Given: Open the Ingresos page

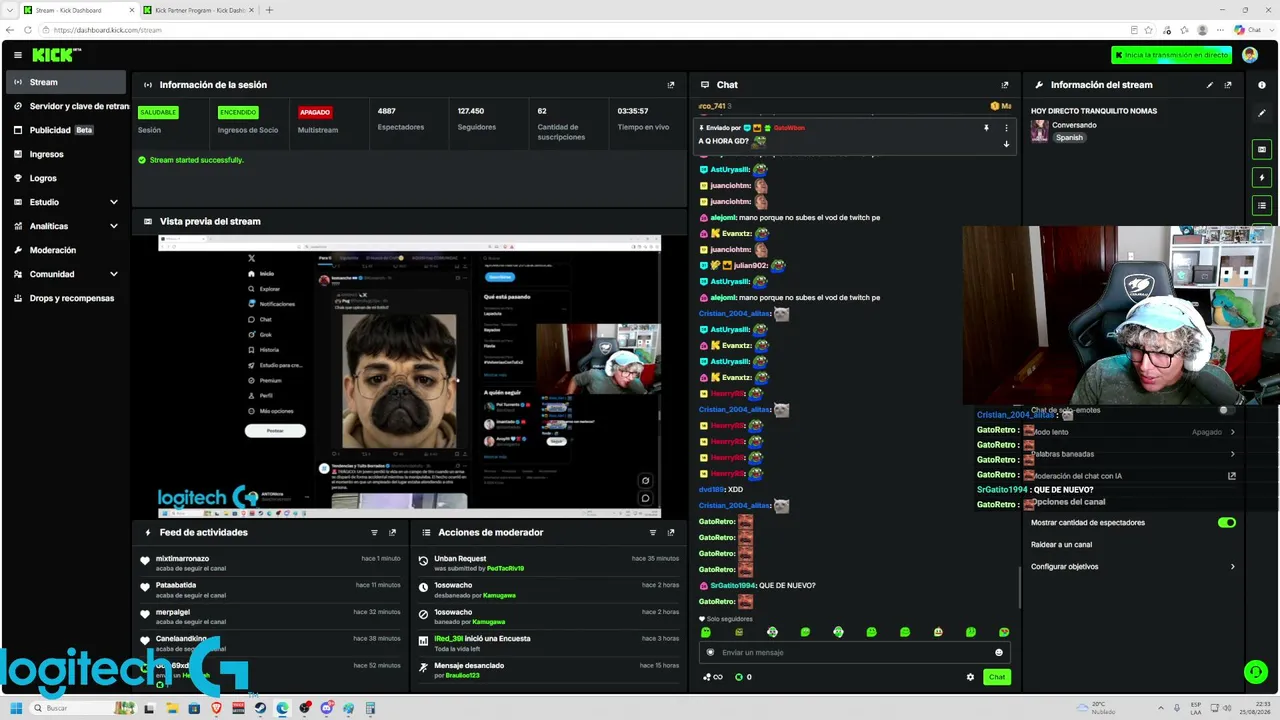Looking at the screenshot, I should [x=68, y=154].
